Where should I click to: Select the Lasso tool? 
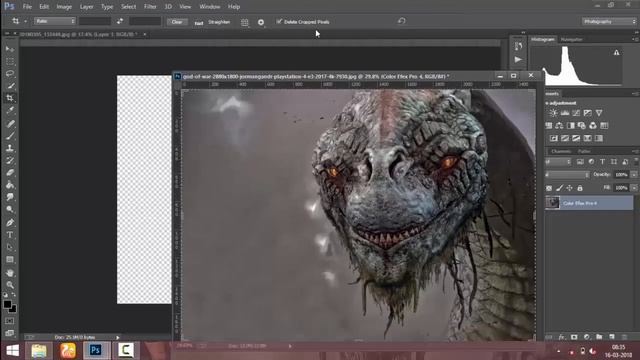pyautogui.click(x=10, y=73)
